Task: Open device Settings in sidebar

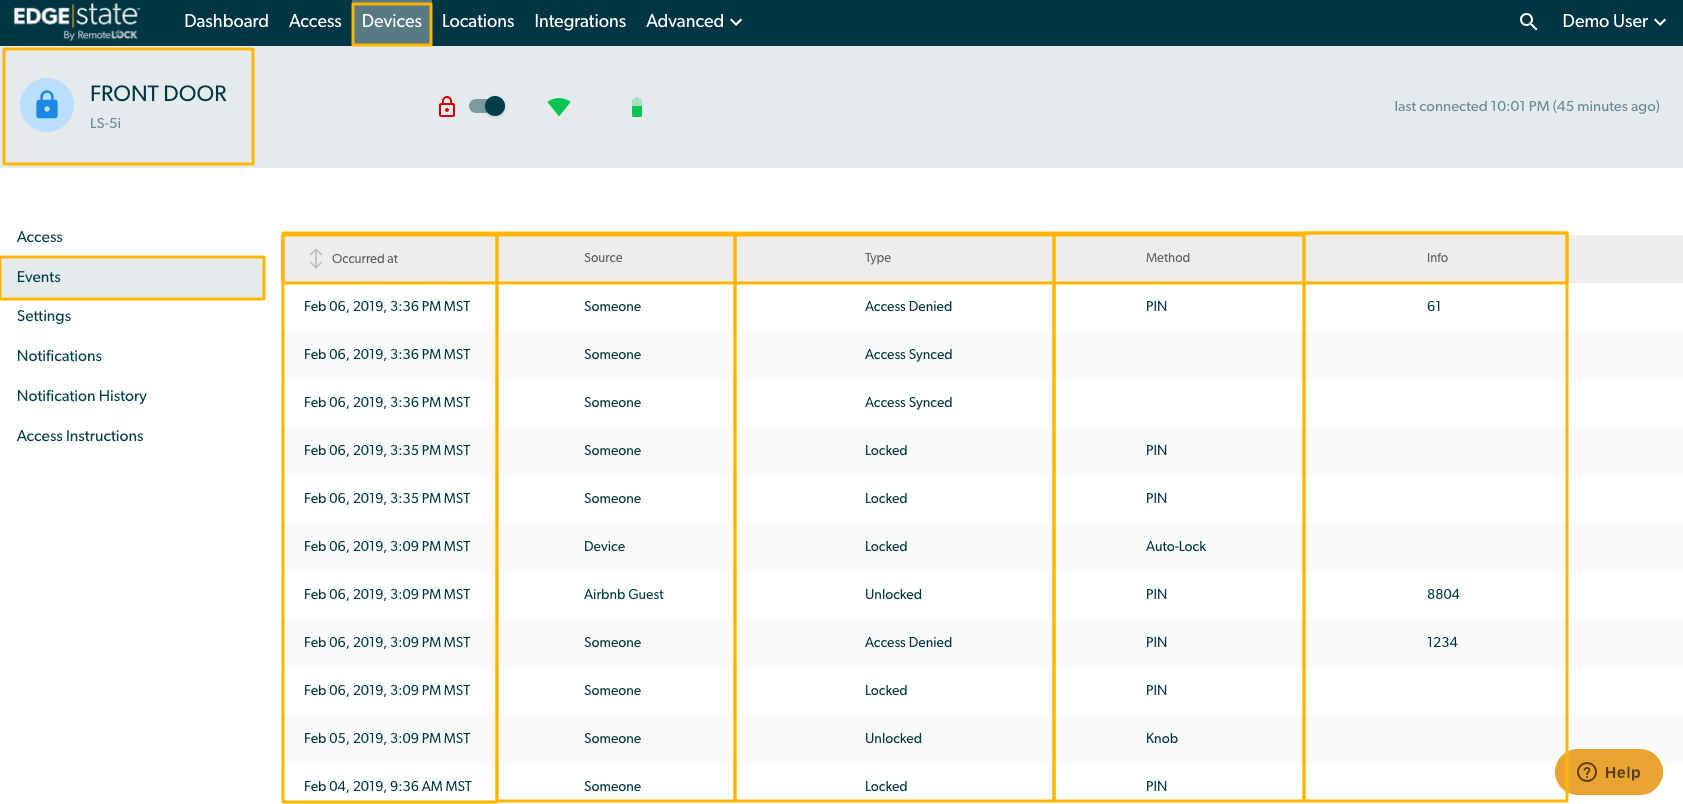Action: point(44,316)
